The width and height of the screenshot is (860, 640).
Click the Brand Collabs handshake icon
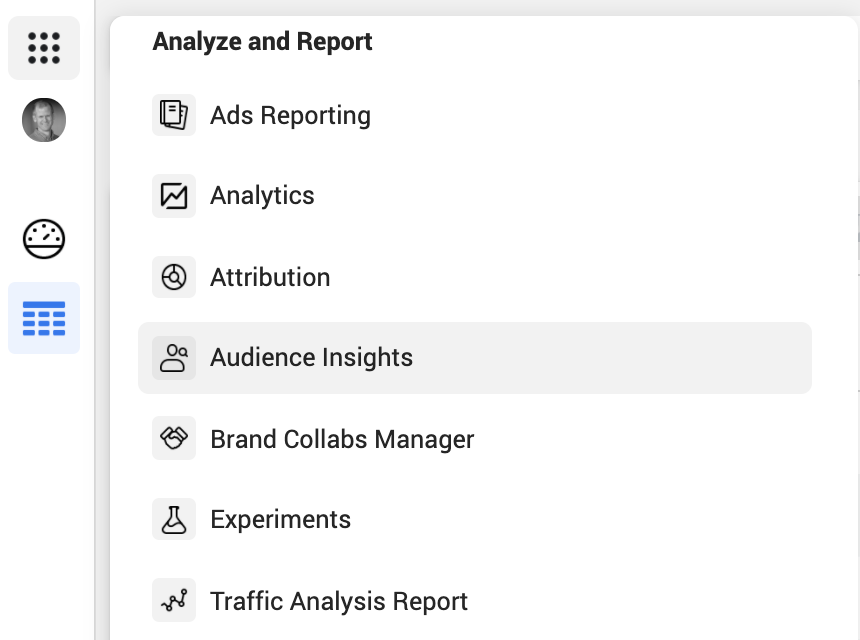(174, 439)
